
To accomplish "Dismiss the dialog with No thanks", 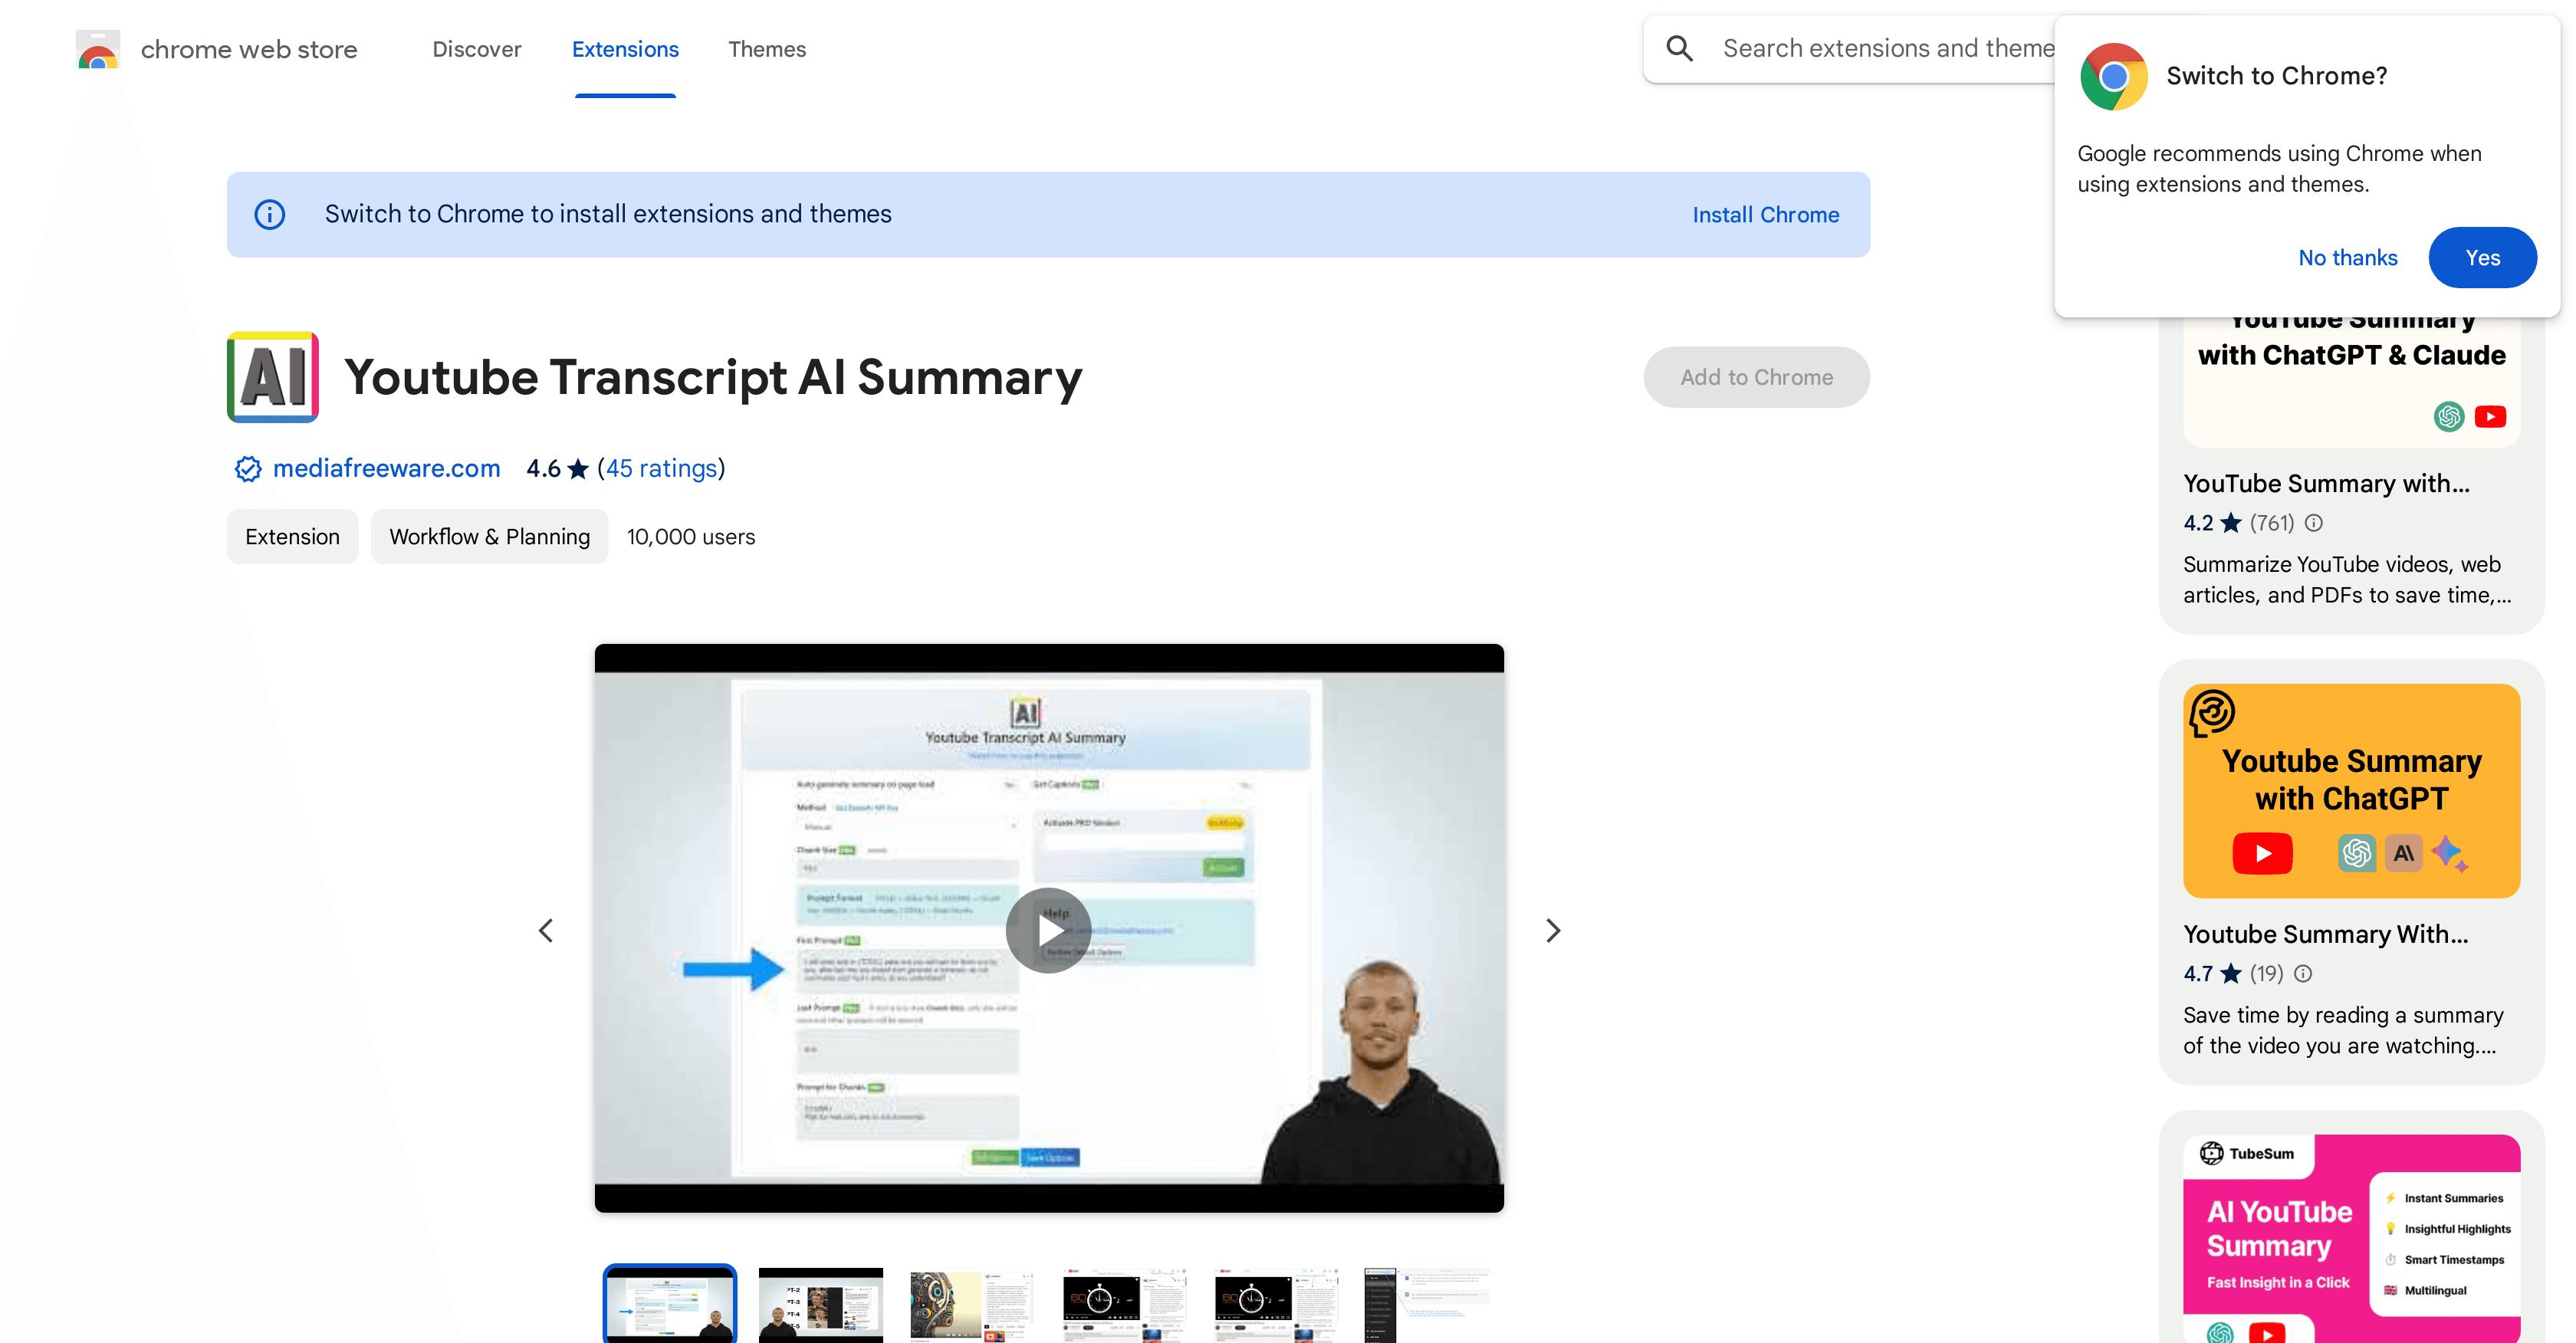I will click(x=2348, y=257).
